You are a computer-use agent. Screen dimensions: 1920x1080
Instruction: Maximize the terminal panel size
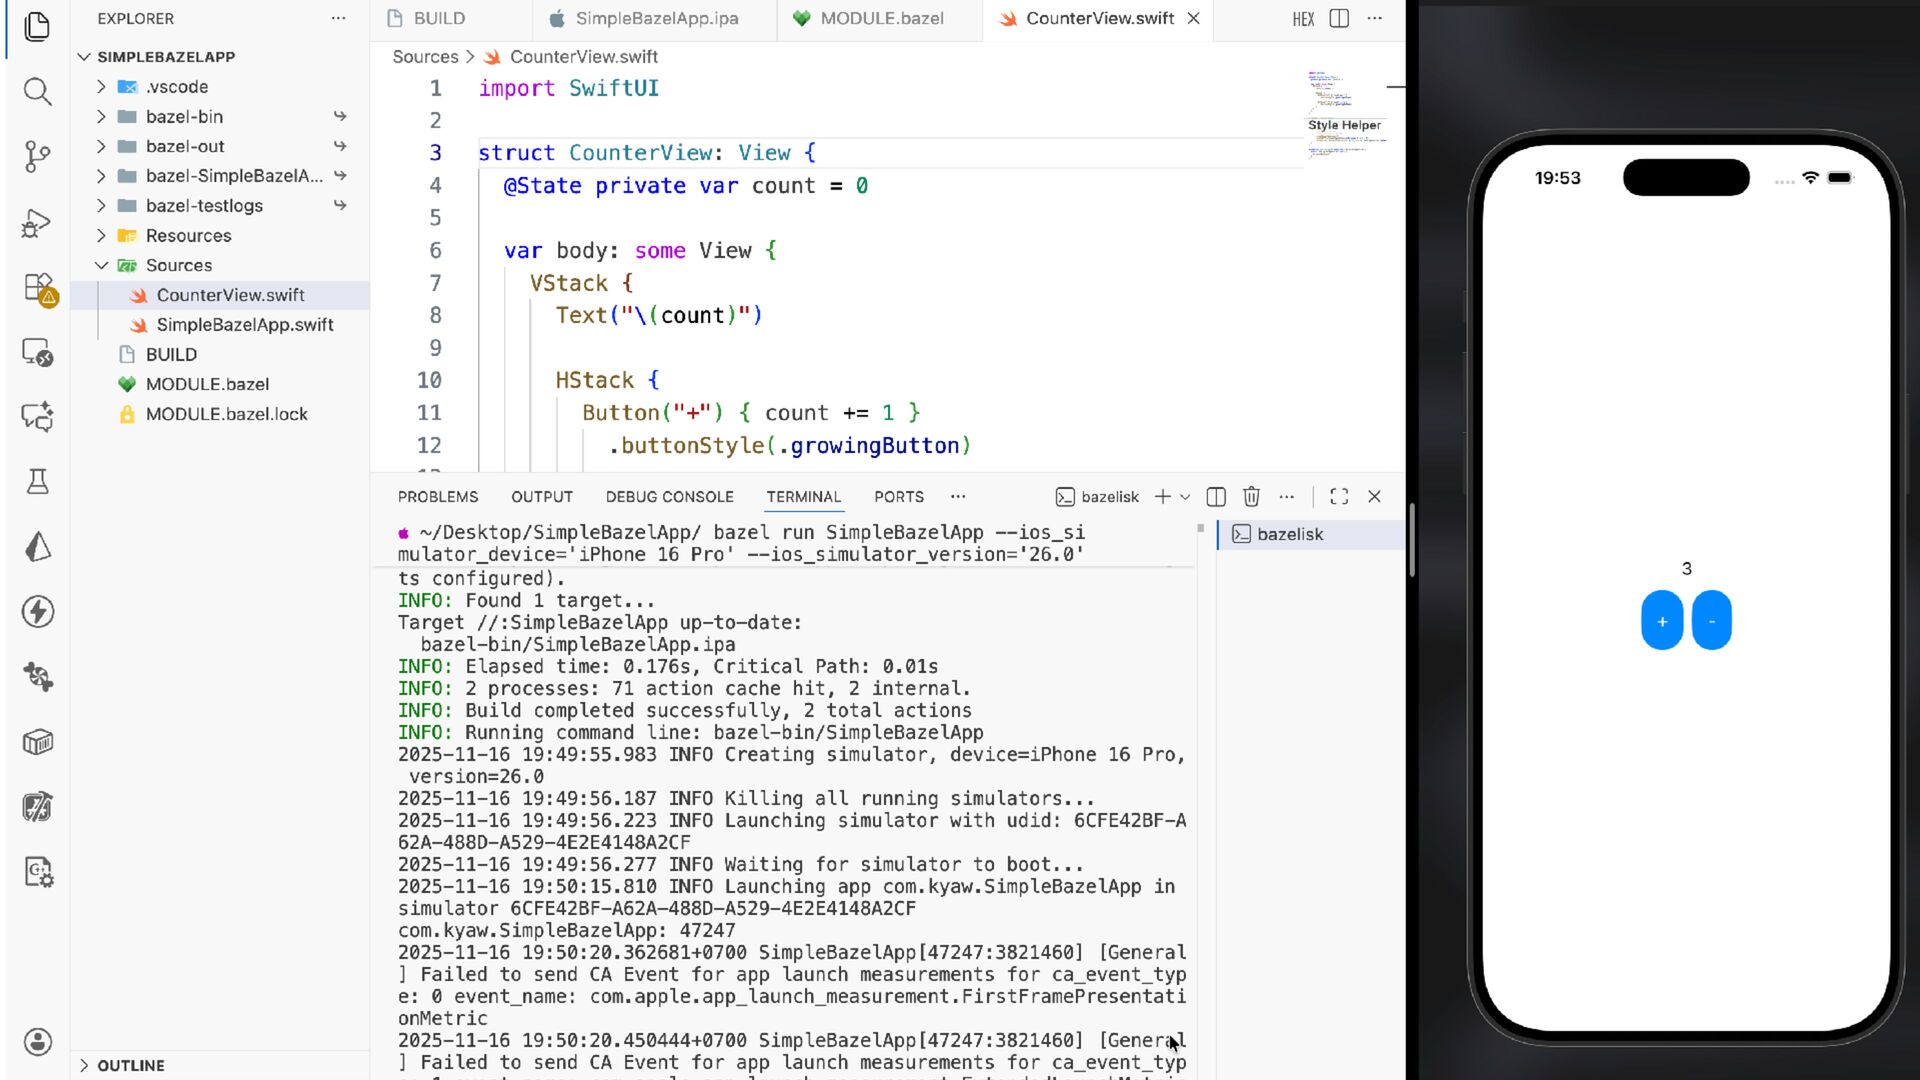[x=1339, y=497]
